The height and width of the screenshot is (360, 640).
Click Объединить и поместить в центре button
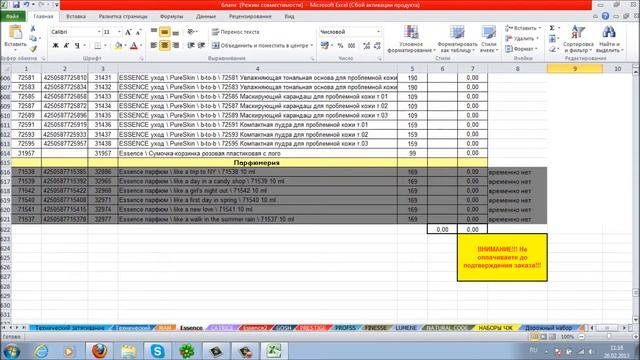click(262, 45)
